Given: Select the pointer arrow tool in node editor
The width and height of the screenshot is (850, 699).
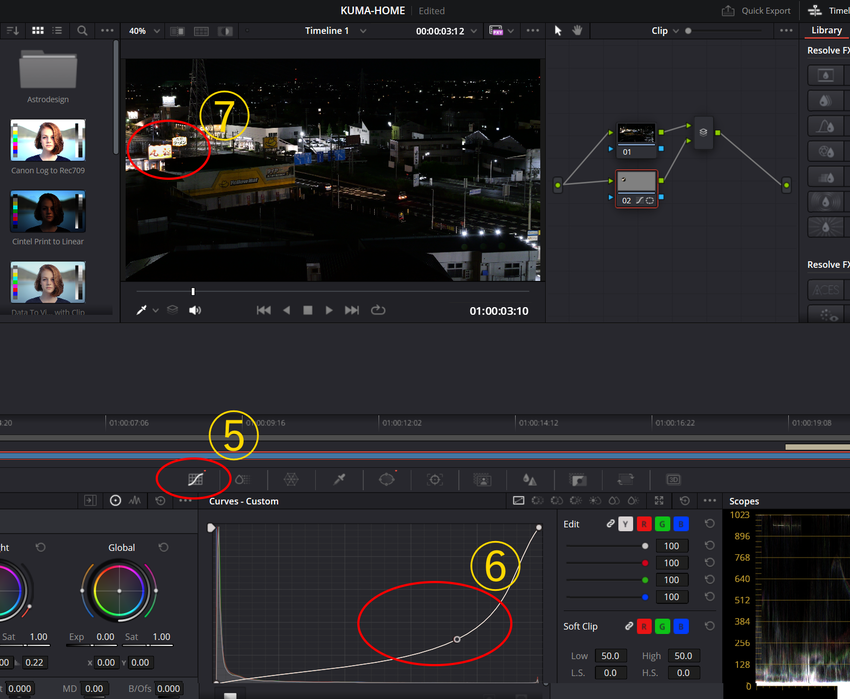Looking at the screenshot, I should 558,30.
